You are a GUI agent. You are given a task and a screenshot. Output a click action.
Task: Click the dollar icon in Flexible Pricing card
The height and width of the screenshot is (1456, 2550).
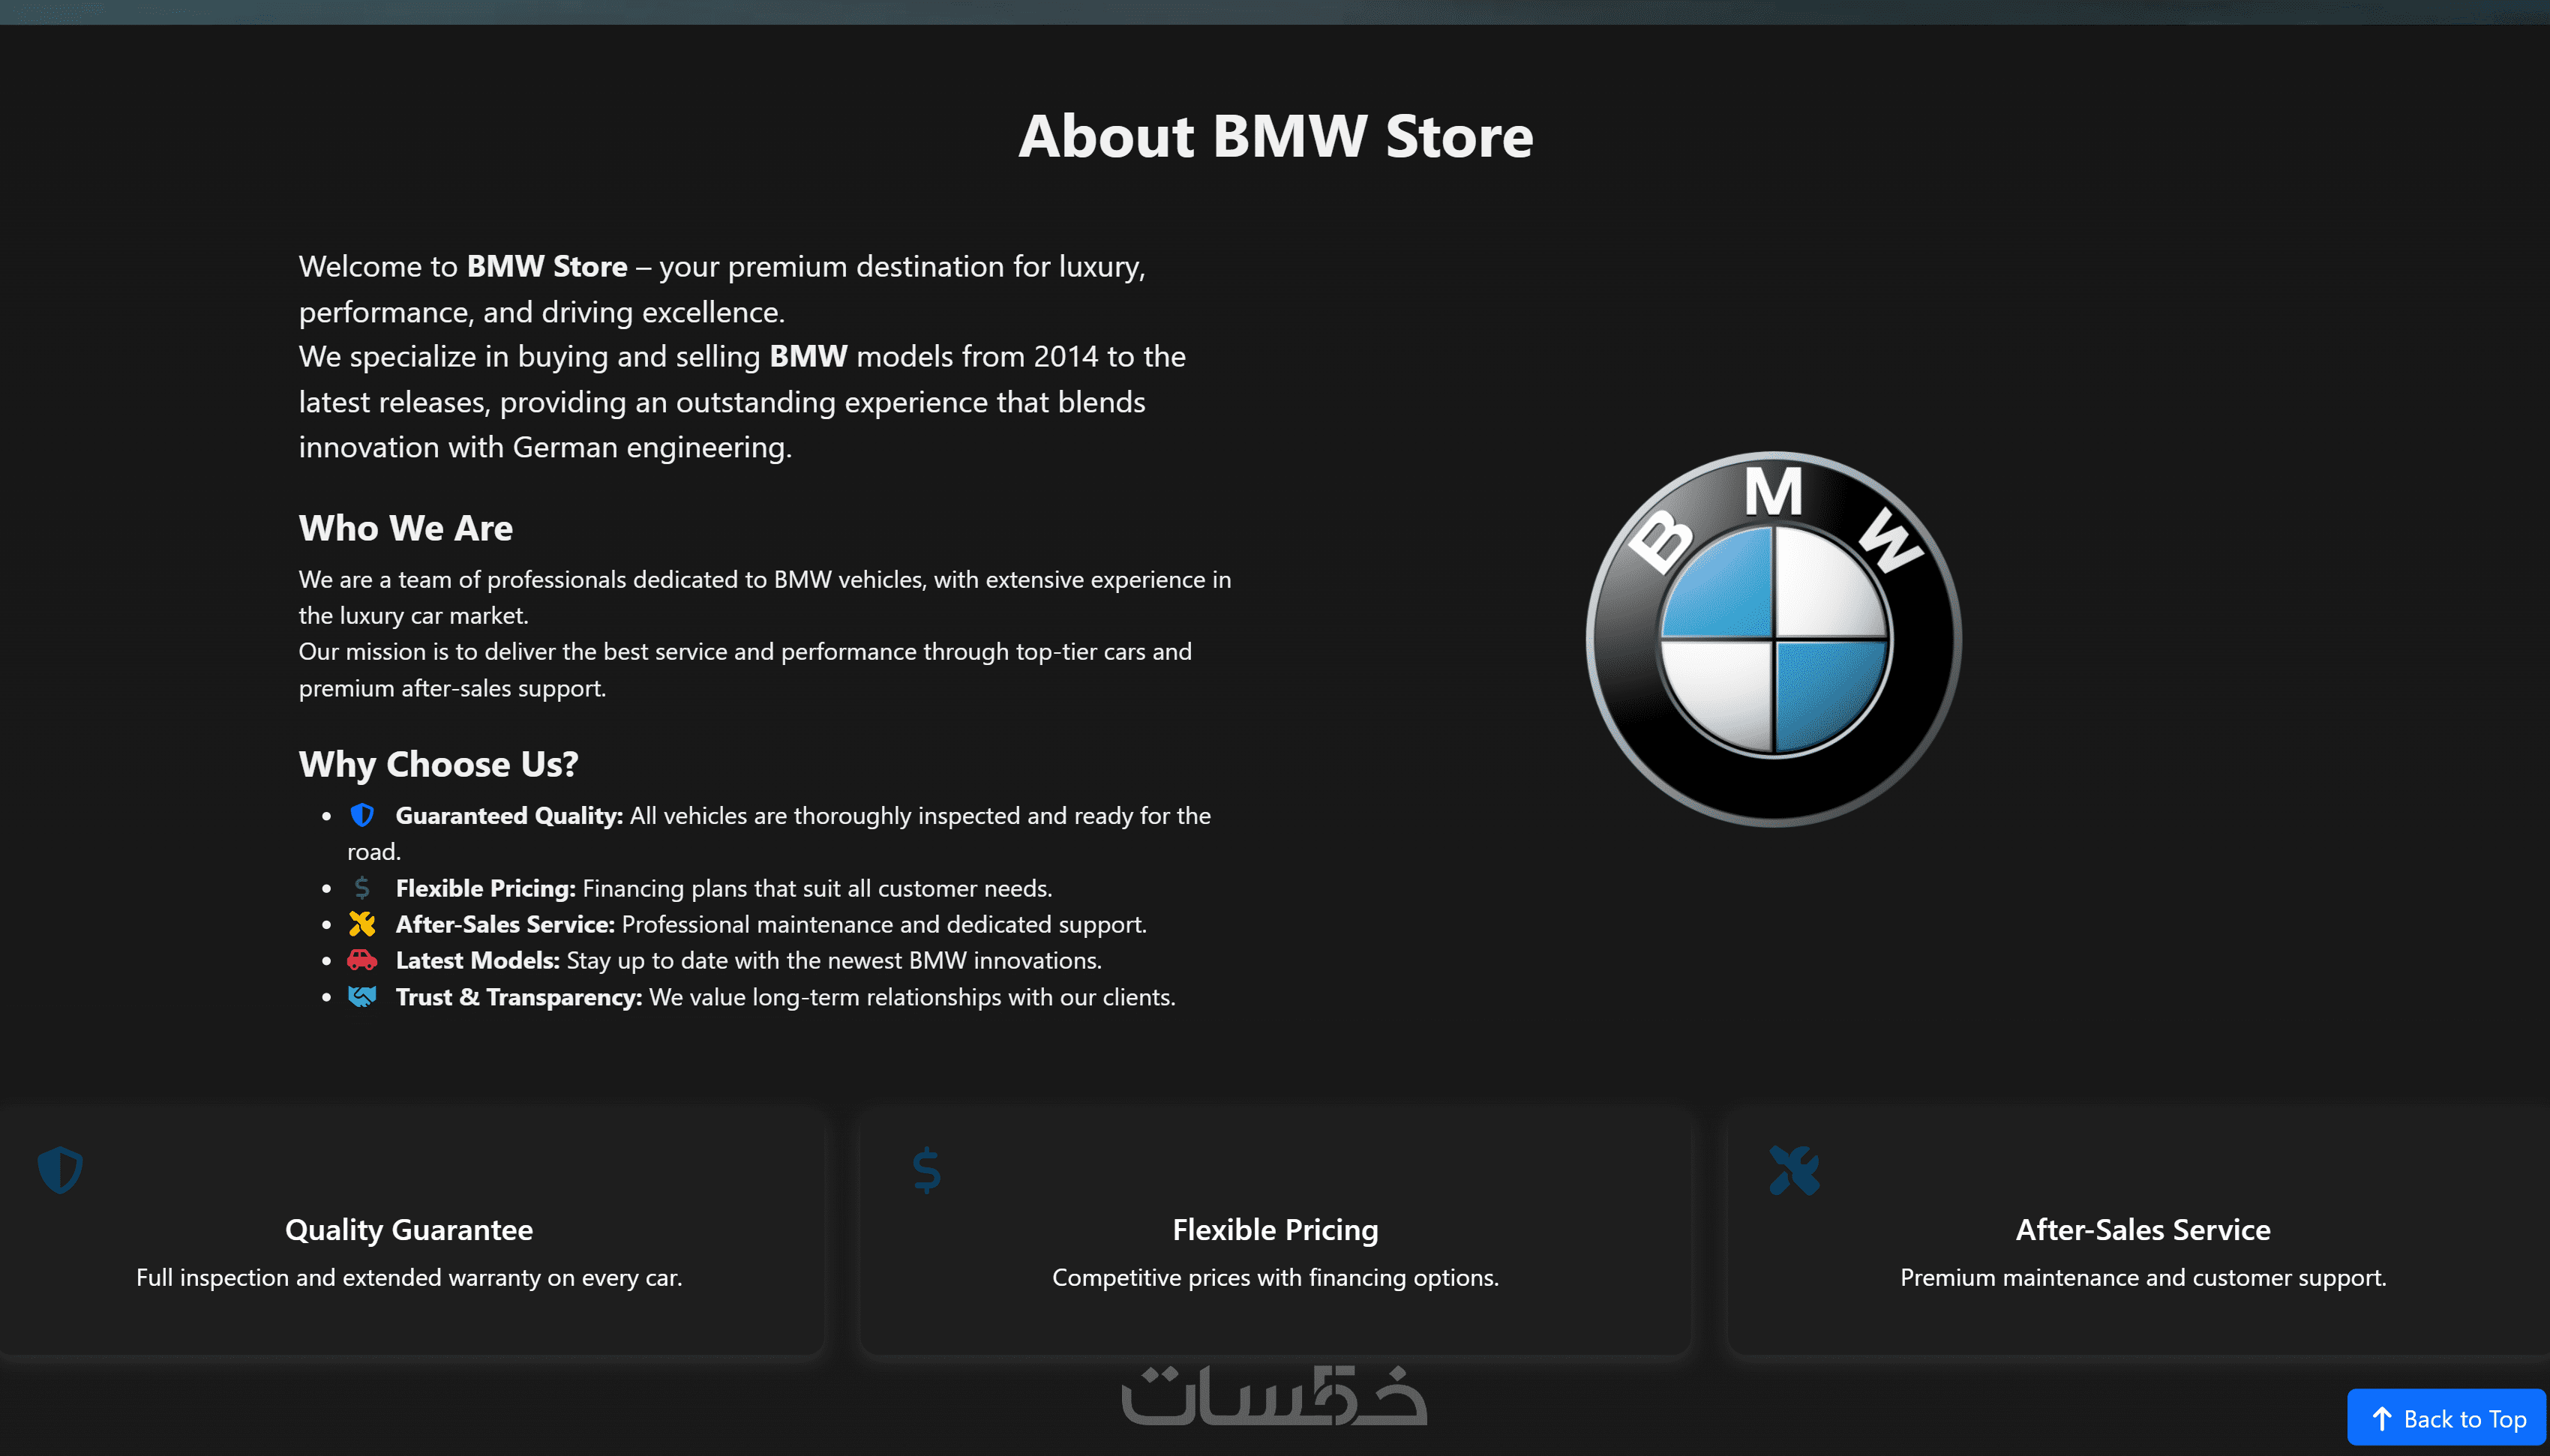click(x=927, y=1169)
